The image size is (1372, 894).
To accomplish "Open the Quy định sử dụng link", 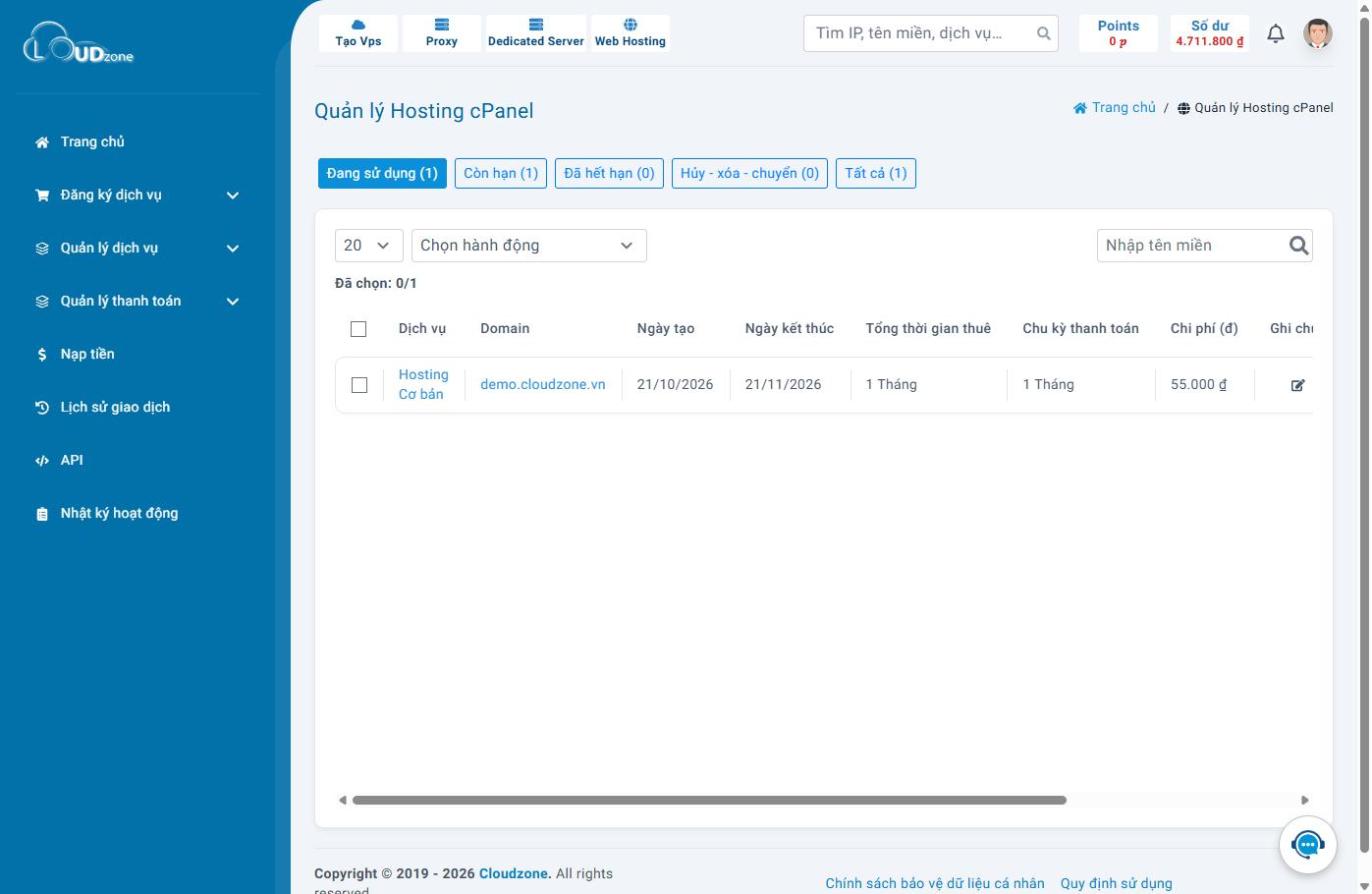I will (1116, 883).
